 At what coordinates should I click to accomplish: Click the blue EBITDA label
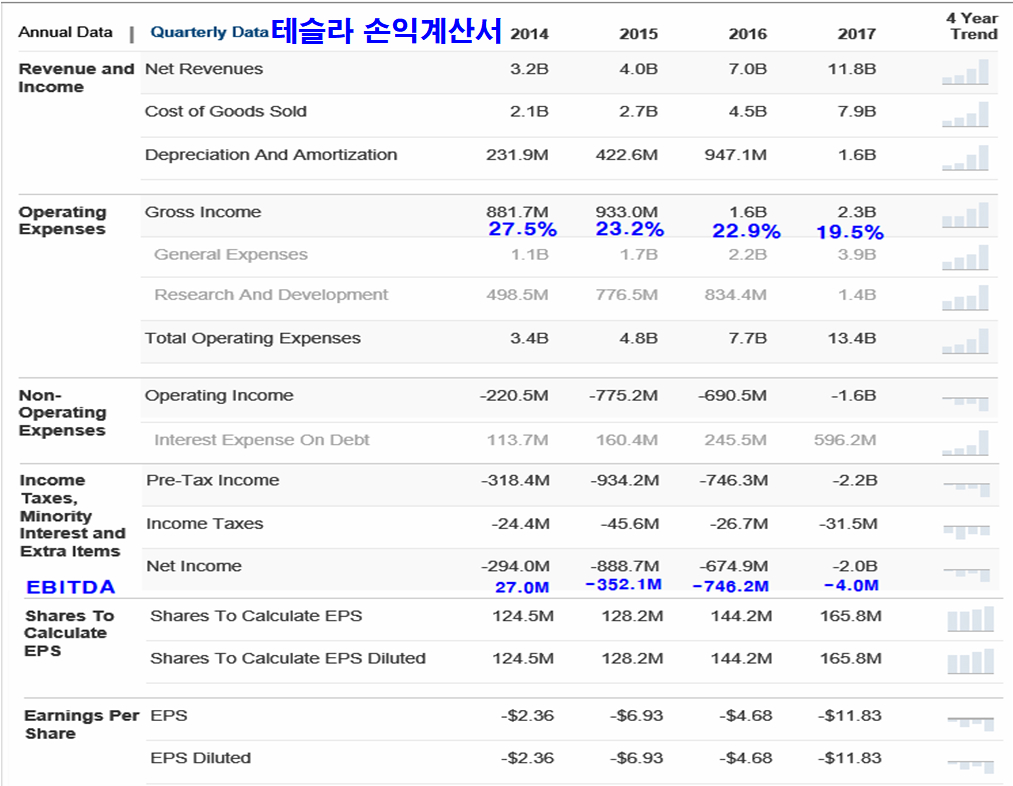click(x=70, y=587)
